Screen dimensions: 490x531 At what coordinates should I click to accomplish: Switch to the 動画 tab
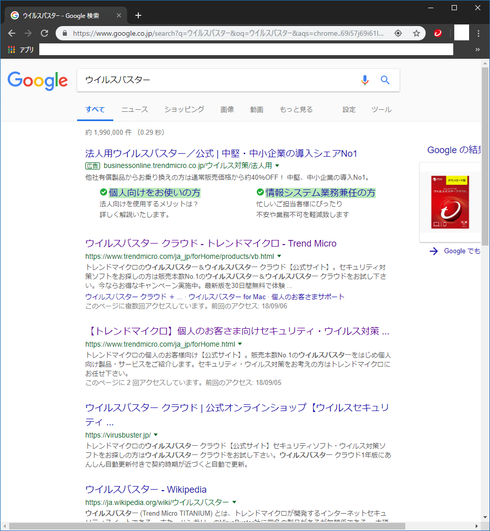coord(257,109)
